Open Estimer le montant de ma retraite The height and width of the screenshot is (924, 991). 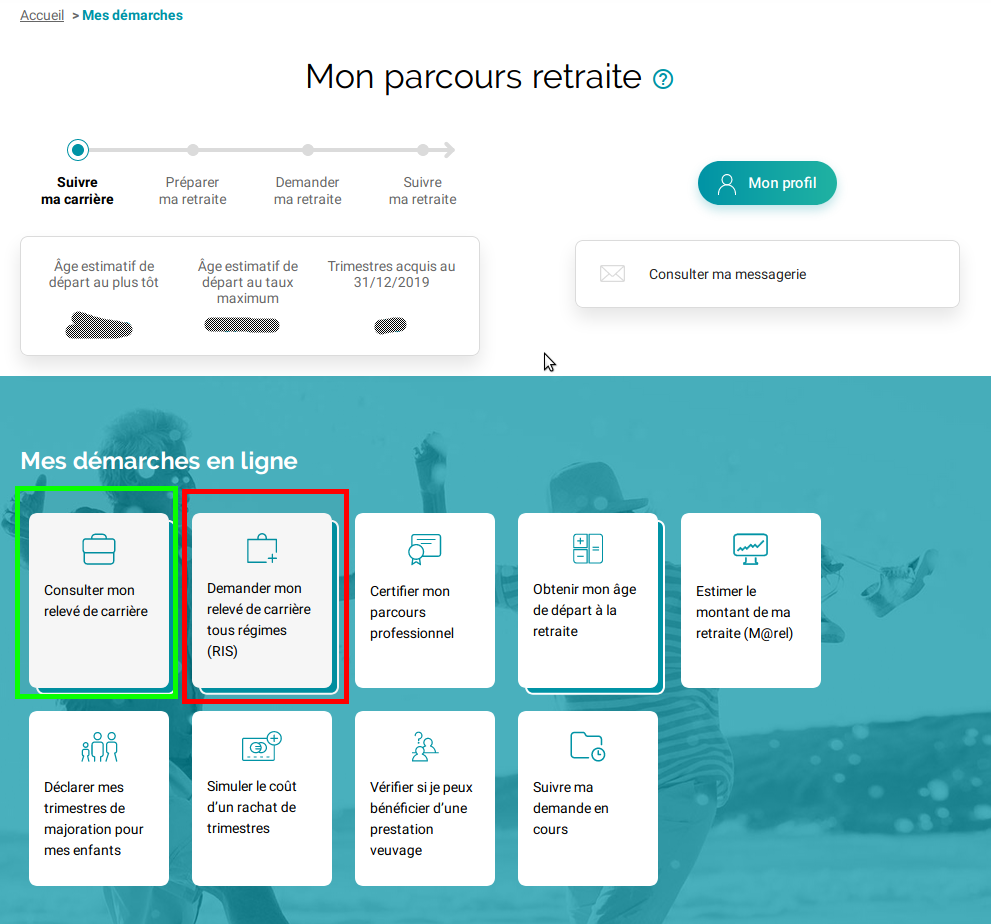[x=751, y=600]
